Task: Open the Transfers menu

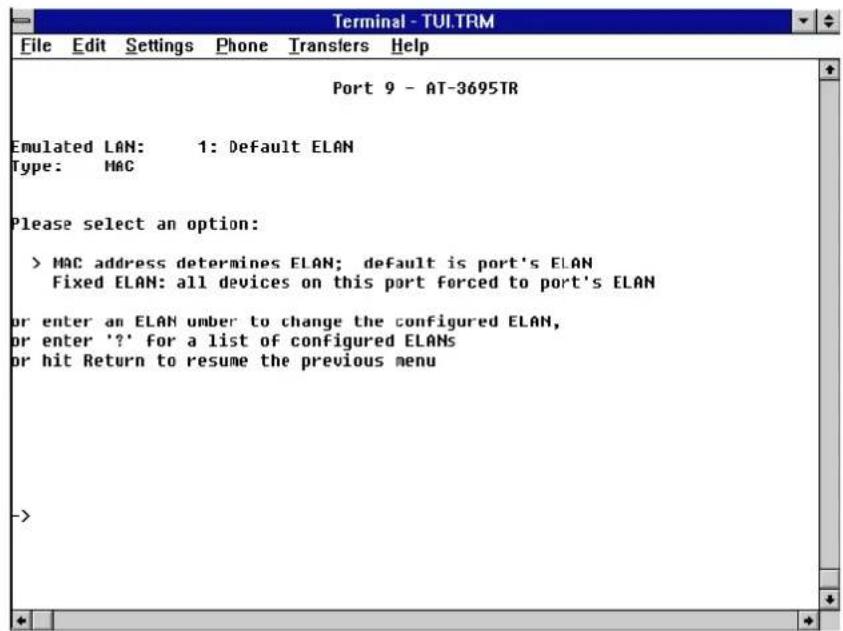Action: [x=328, y=46]
